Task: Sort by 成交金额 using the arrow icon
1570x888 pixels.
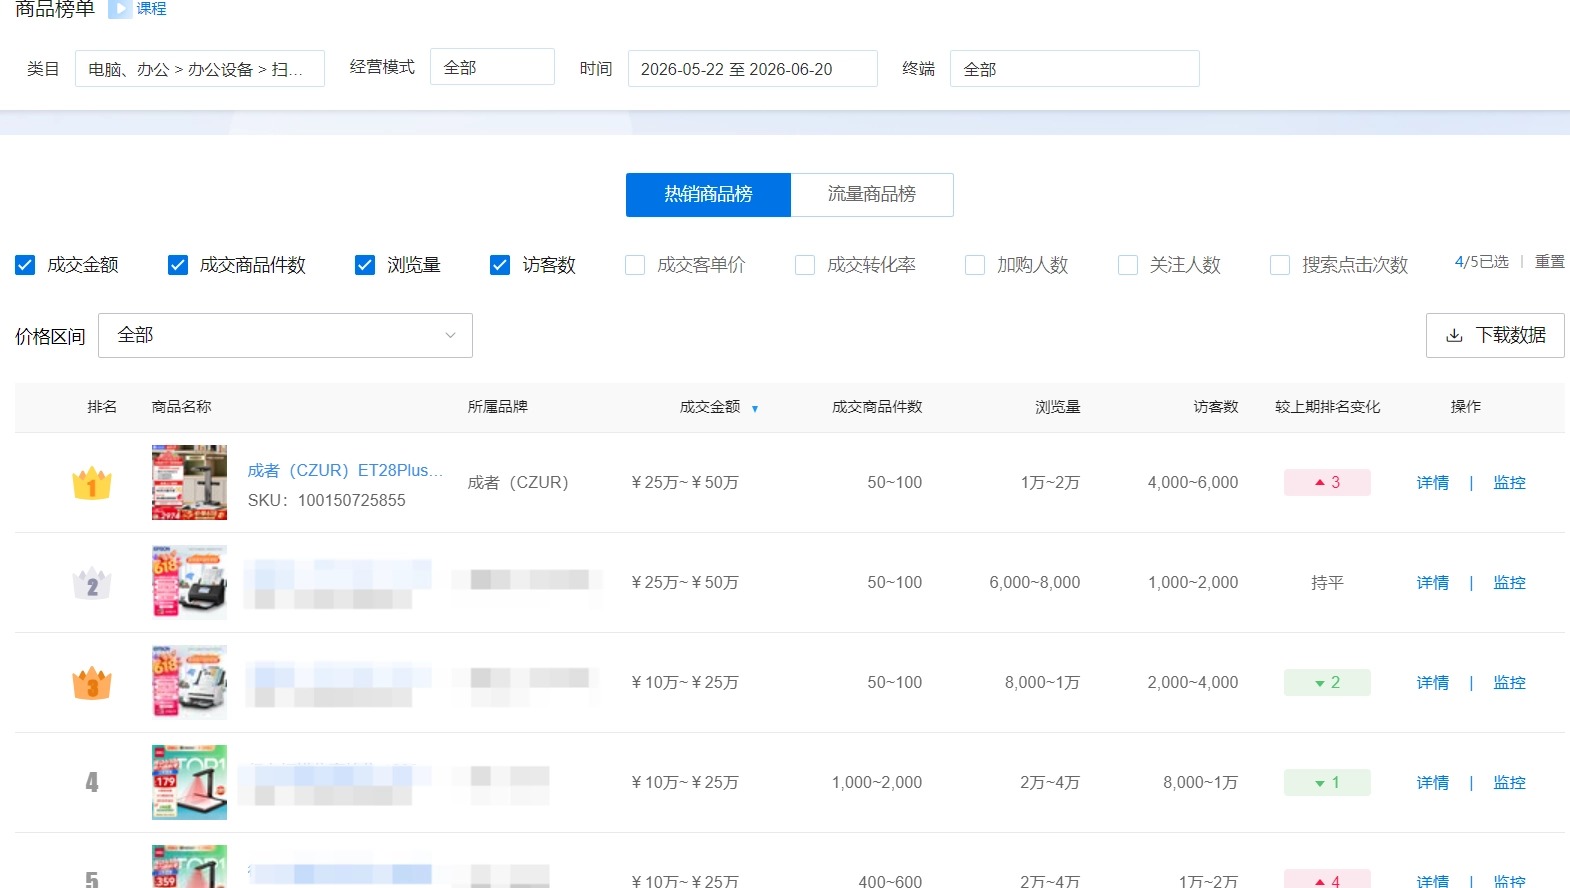Action: click(x=755, y=408)
